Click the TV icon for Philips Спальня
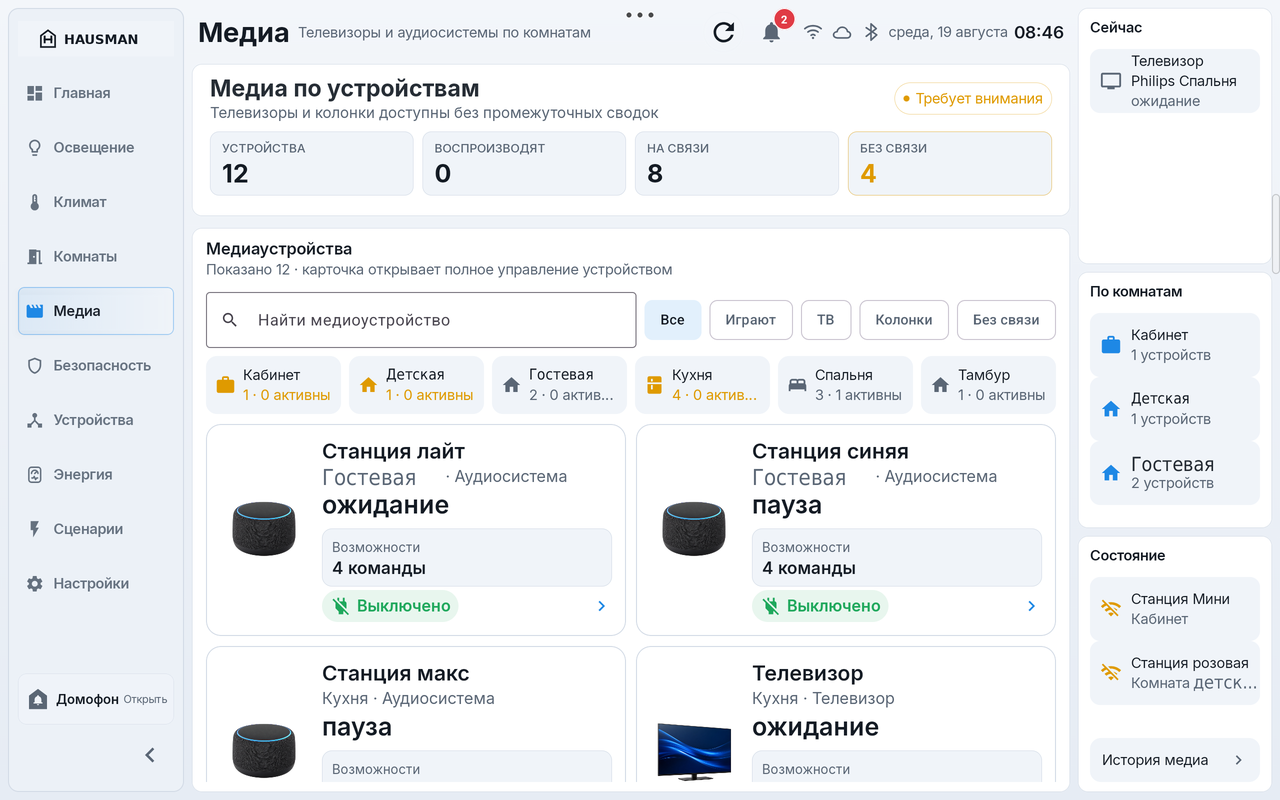The width and height of the screenshot is (1280, 800). tap(1110, 81)
